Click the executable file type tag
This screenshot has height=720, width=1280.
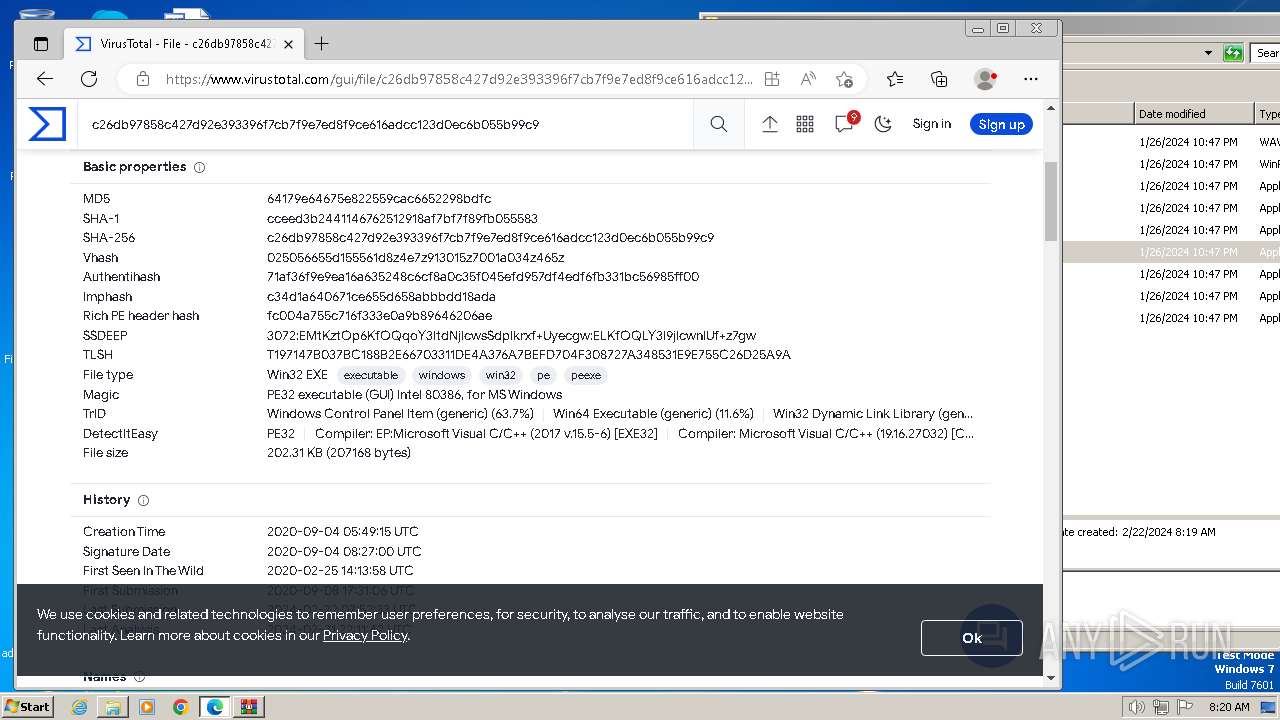pos(370,375)
